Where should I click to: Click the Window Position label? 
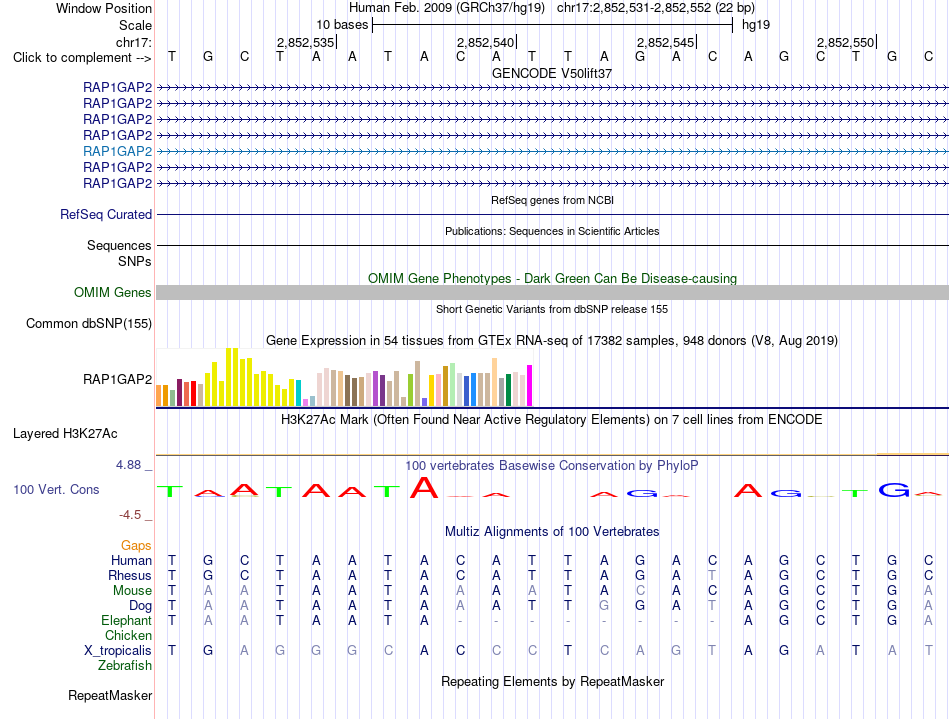click(104, 8)
